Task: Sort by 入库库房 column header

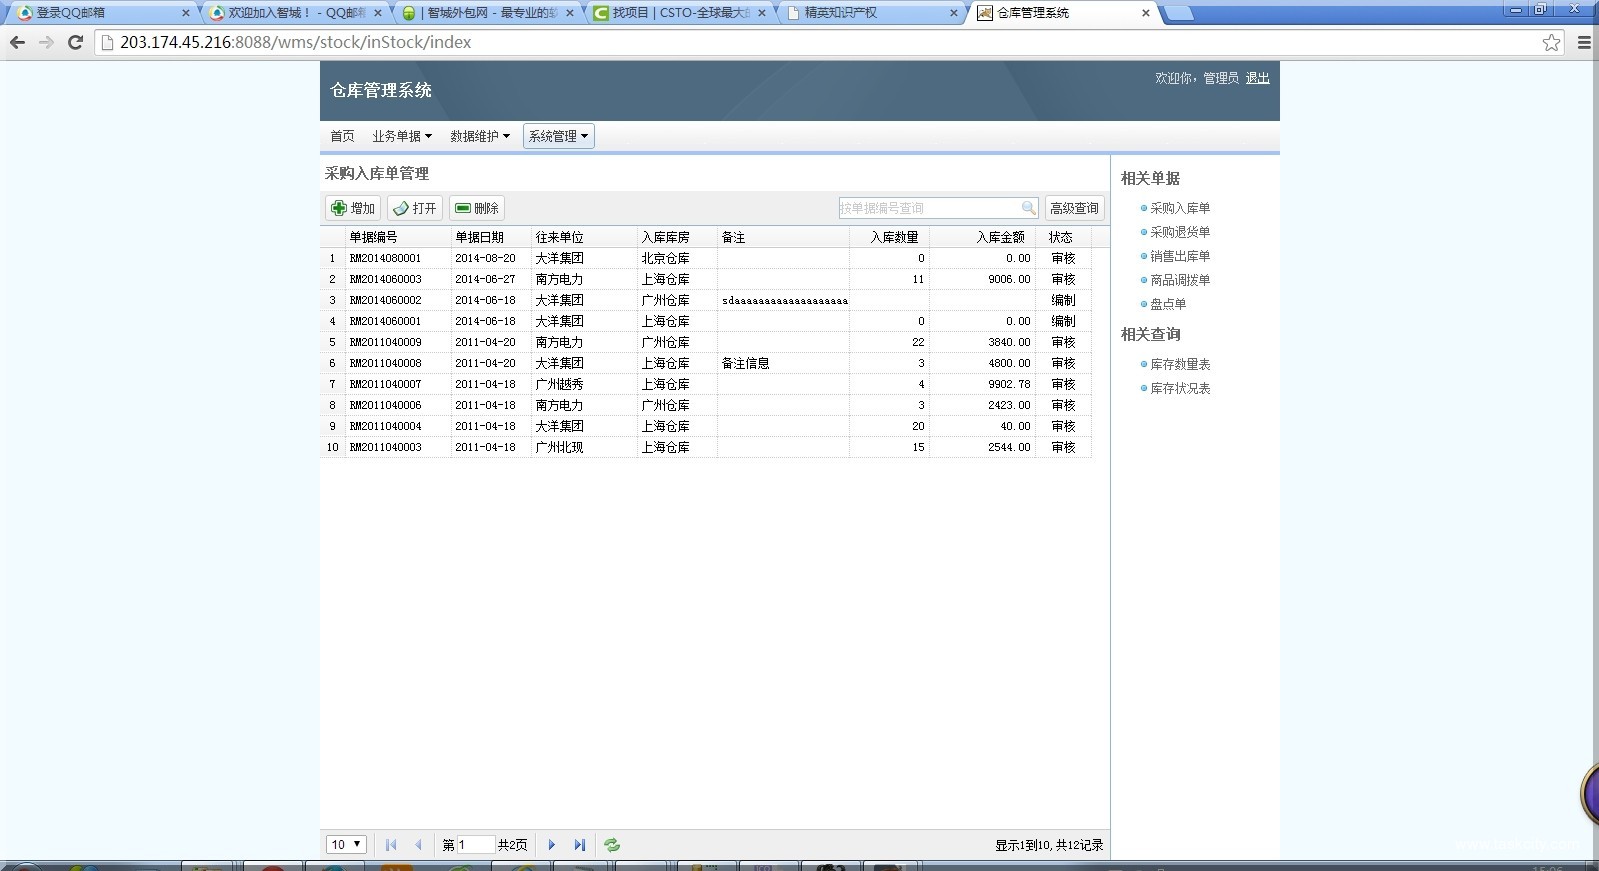Action: tap(677, 237)
